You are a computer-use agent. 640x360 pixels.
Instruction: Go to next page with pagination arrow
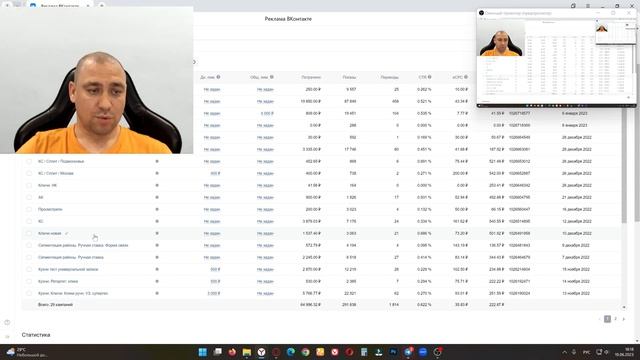tap(624, 319)
